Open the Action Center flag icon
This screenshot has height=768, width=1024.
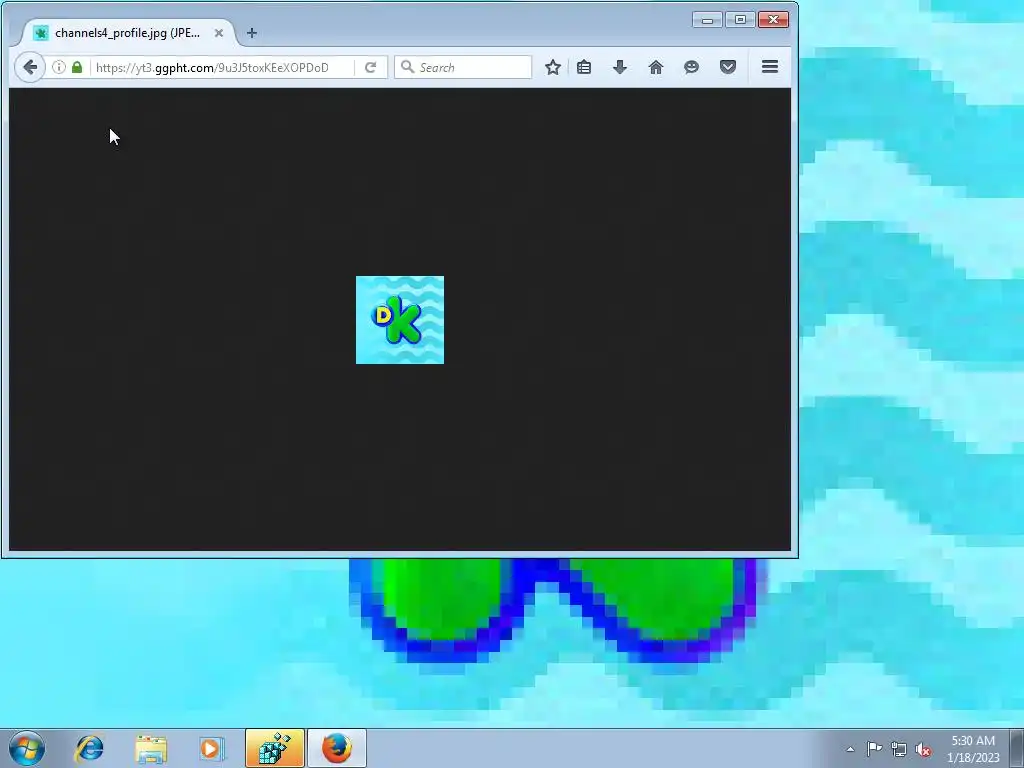click(874, 749)
